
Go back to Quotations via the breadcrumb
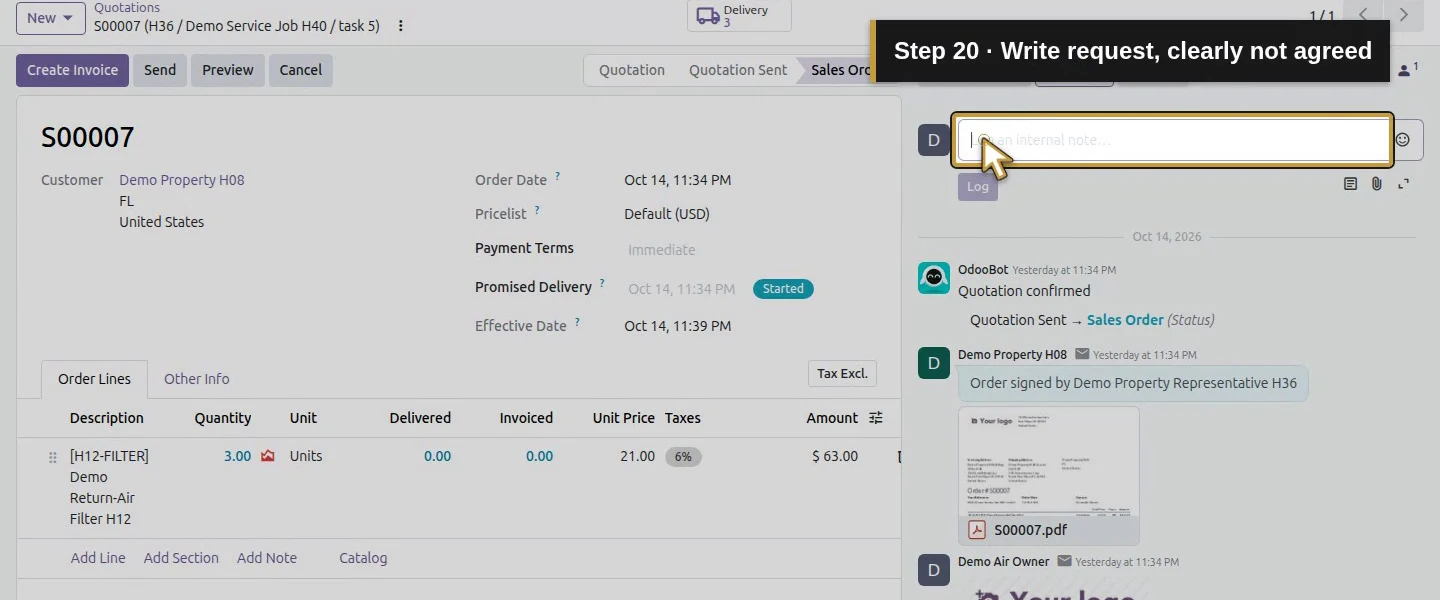tap(127, 8)
